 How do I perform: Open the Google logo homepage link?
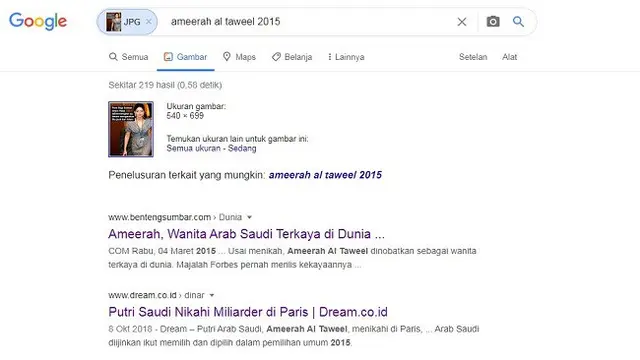pos(38,21)
